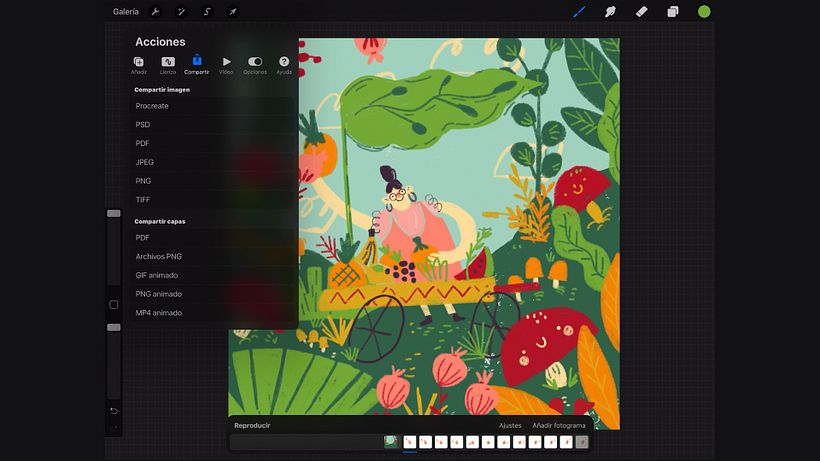Viewport: 820px width, 461px height.
Task: Select the Smudge finger tool
Action: click(x=610, y=11)
